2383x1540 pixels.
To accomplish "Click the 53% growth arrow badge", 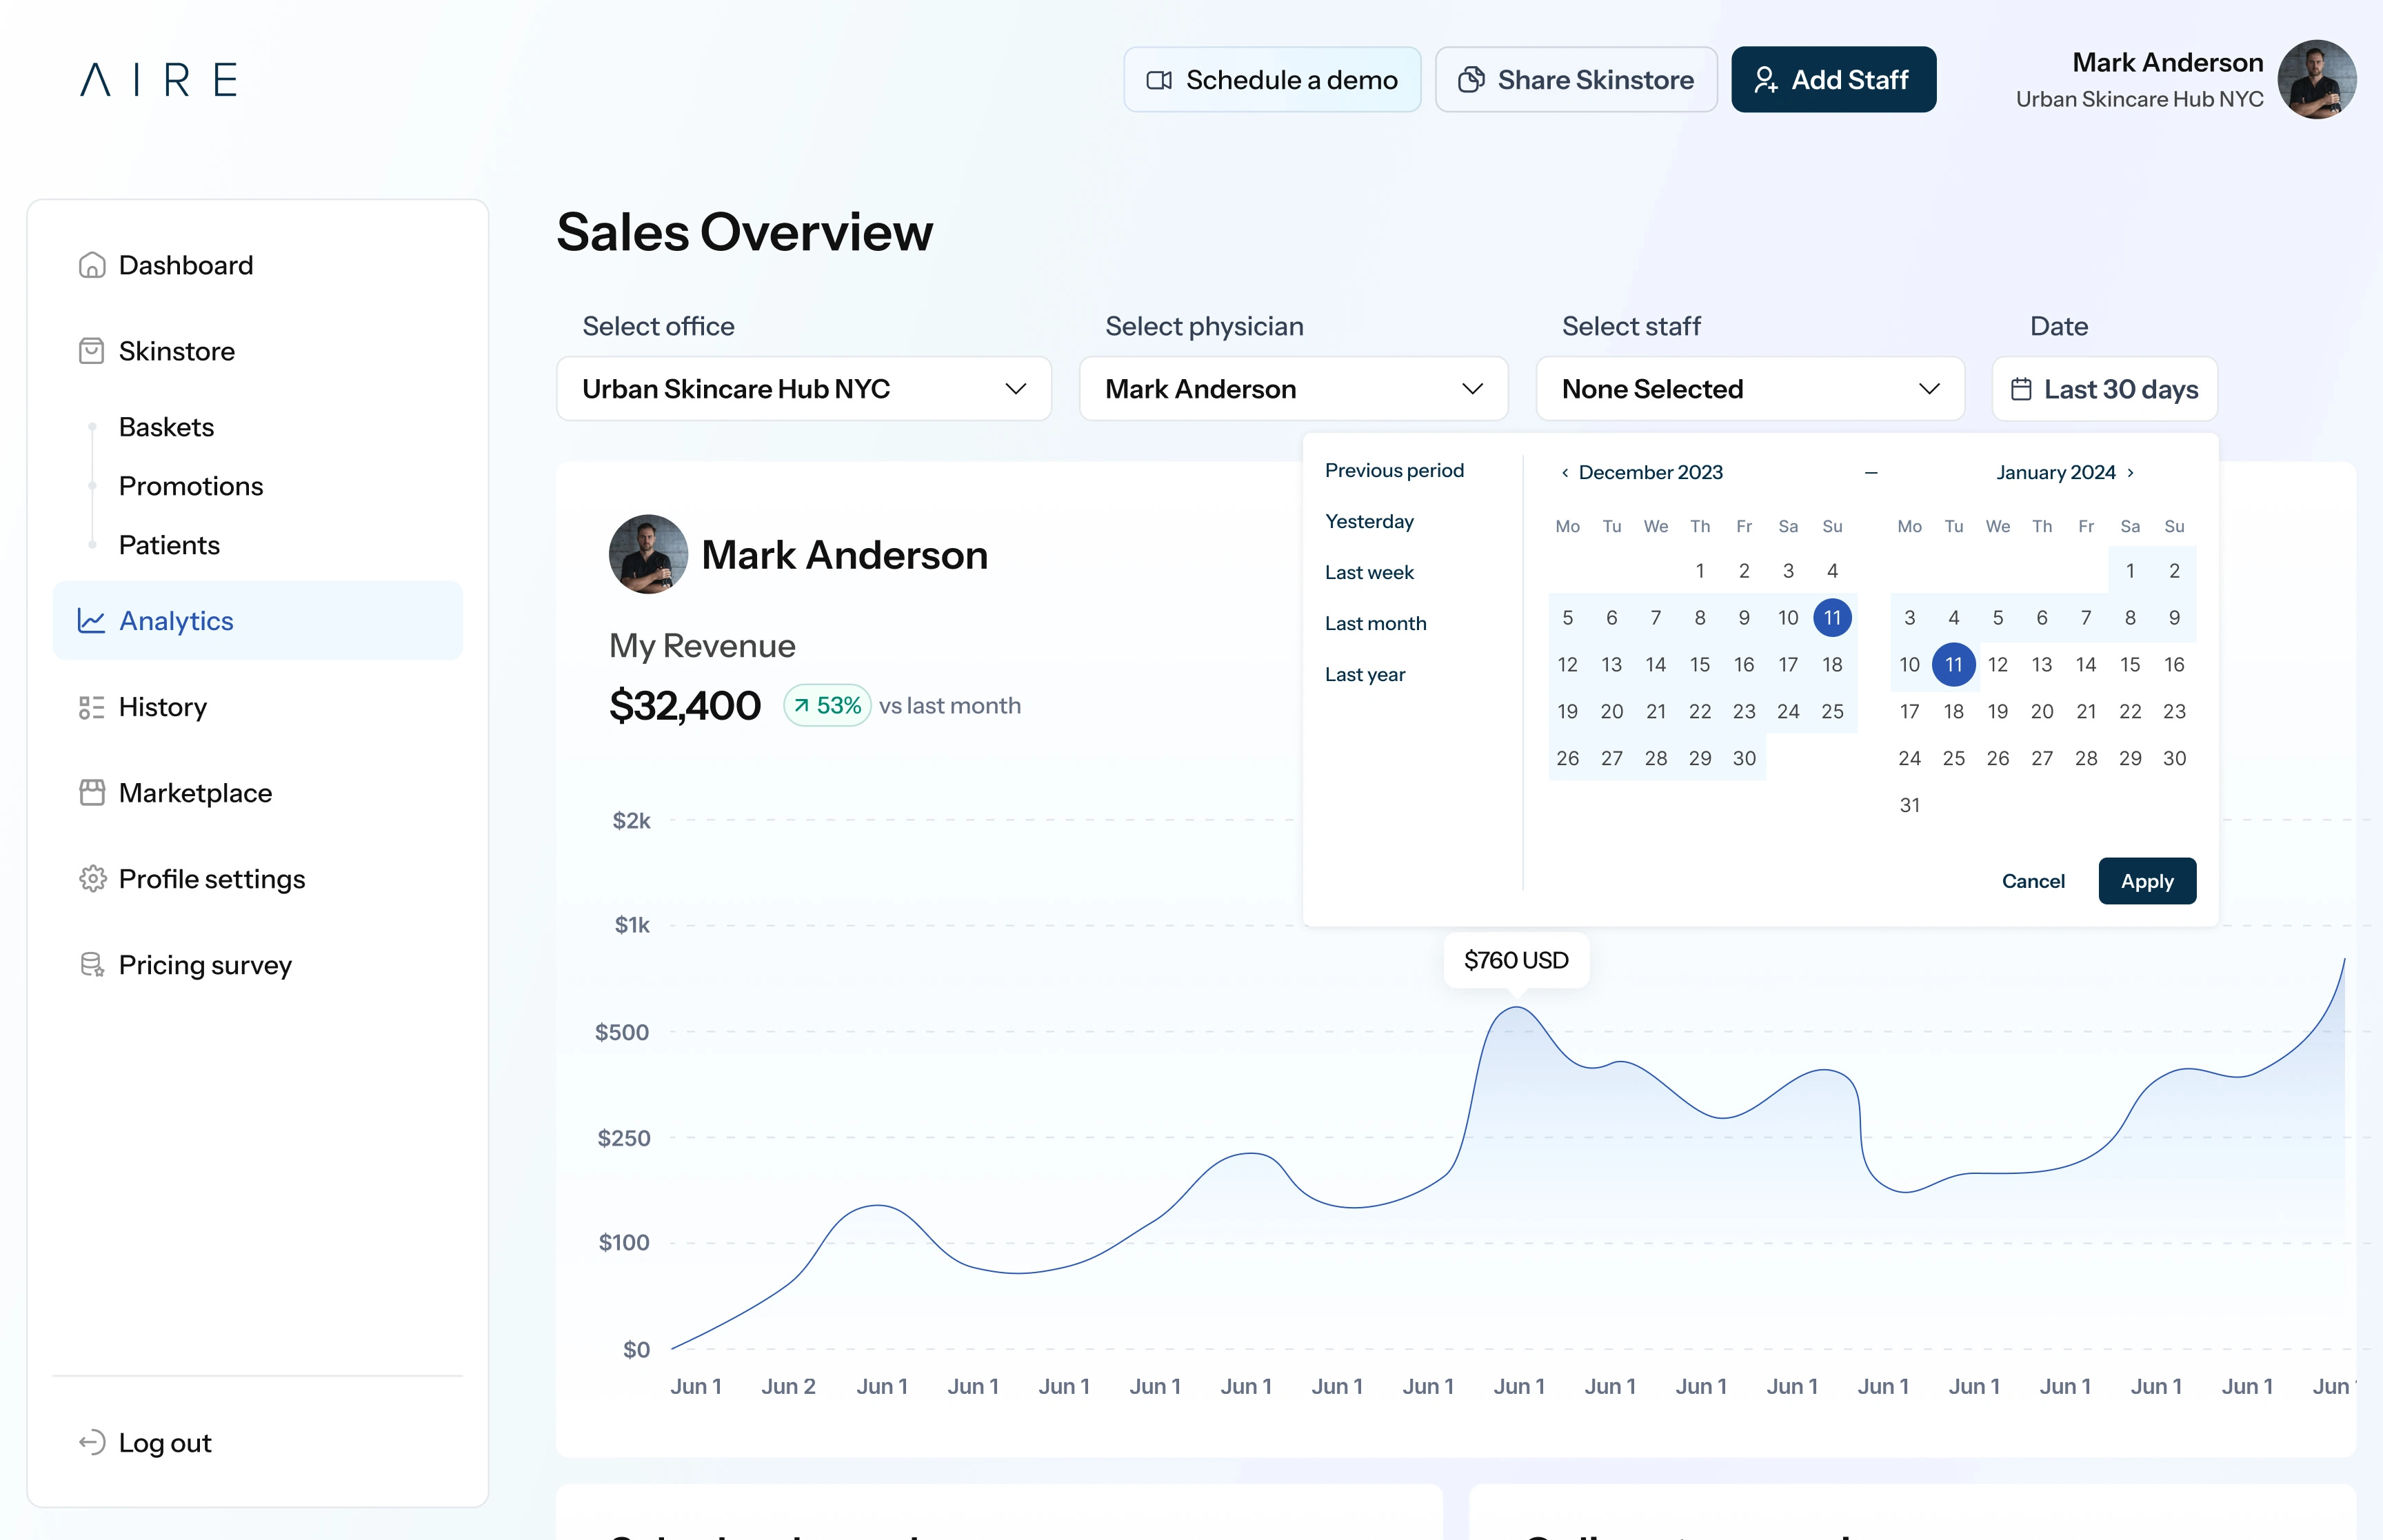I will (x=827, y=706).
